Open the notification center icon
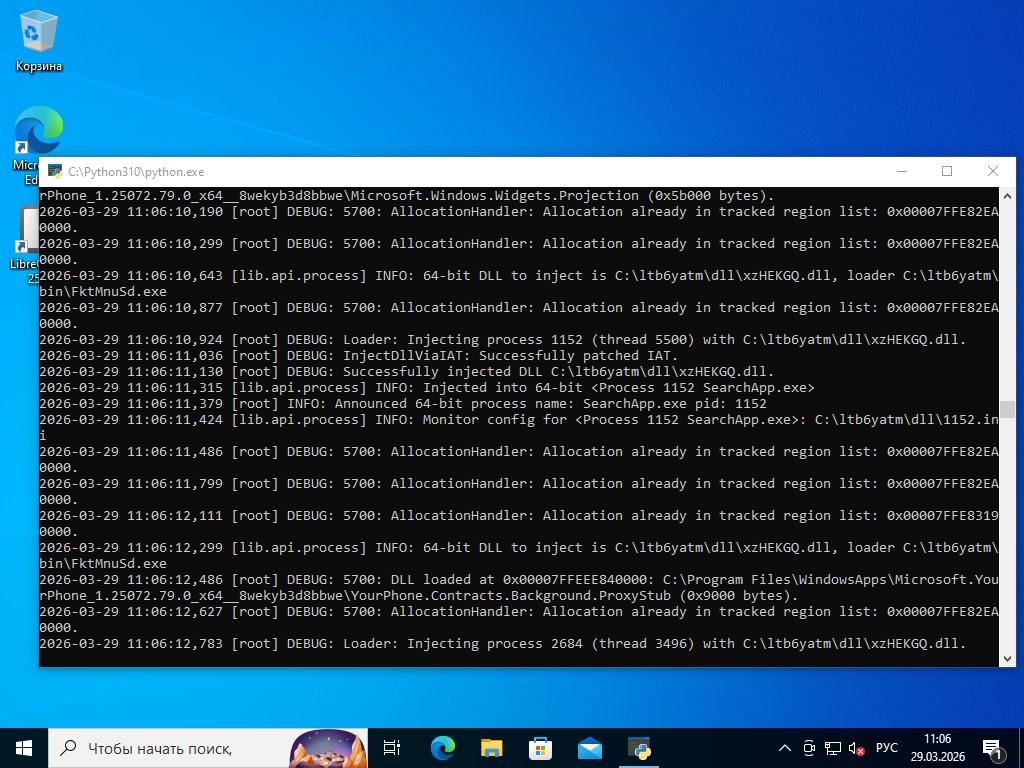 click(x=993, y=748)
